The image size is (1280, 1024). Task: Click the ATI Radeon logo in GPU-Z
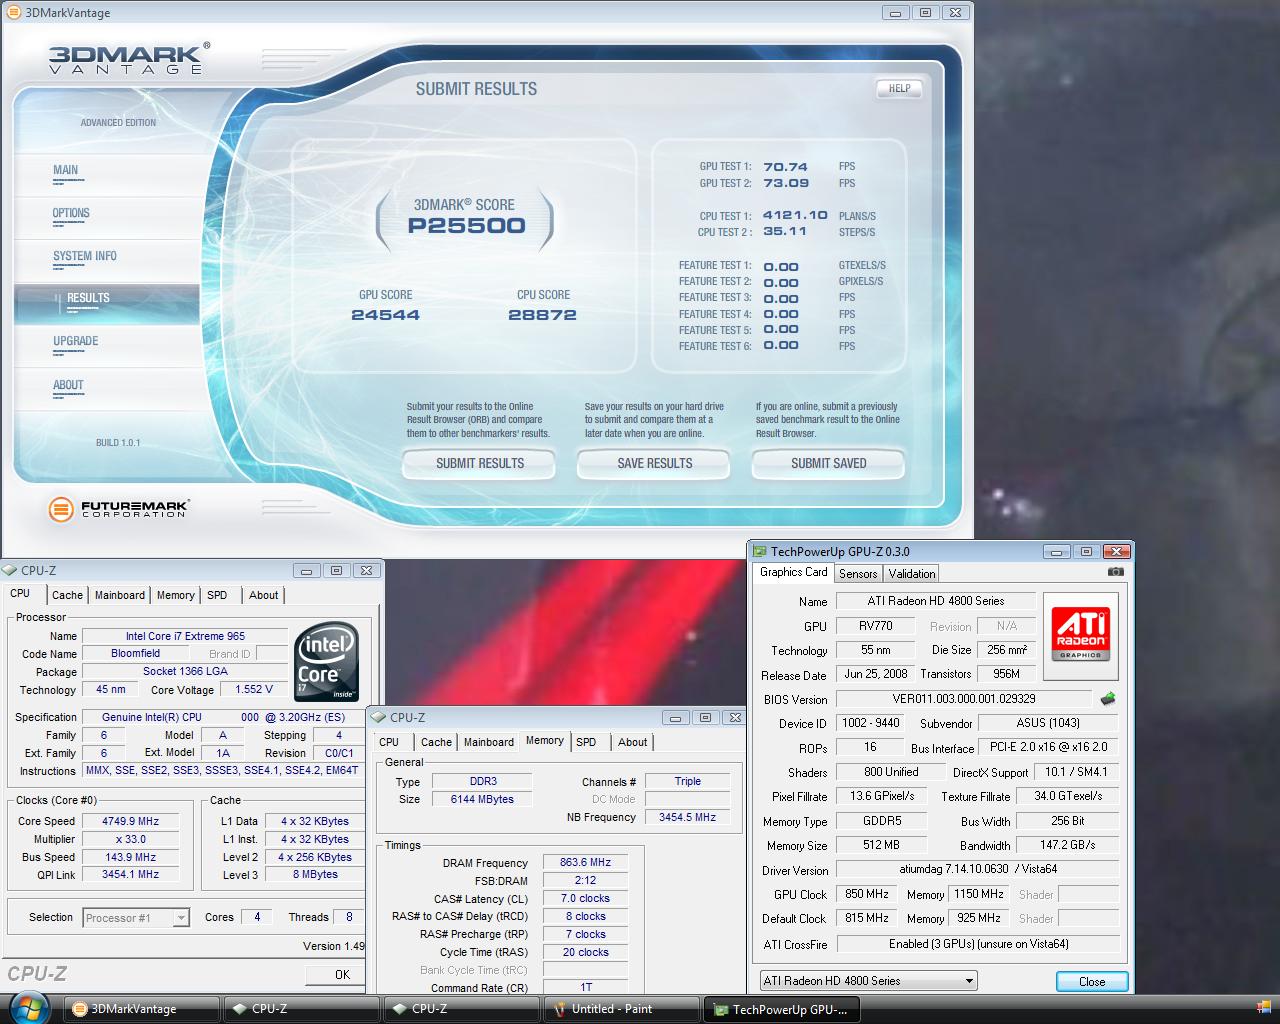[x=1081, y=634]
